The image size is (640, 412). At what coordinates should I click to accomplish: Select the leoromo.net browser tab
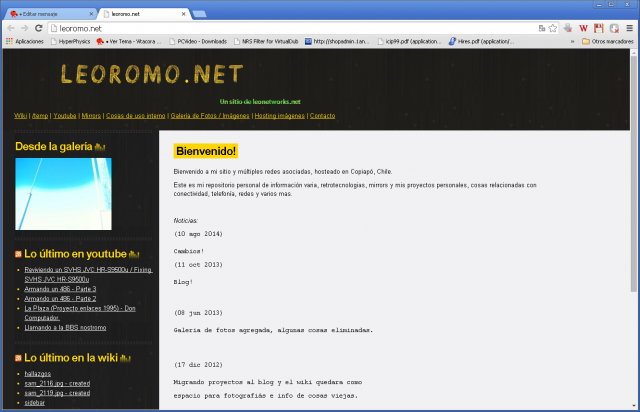(140, 13)
